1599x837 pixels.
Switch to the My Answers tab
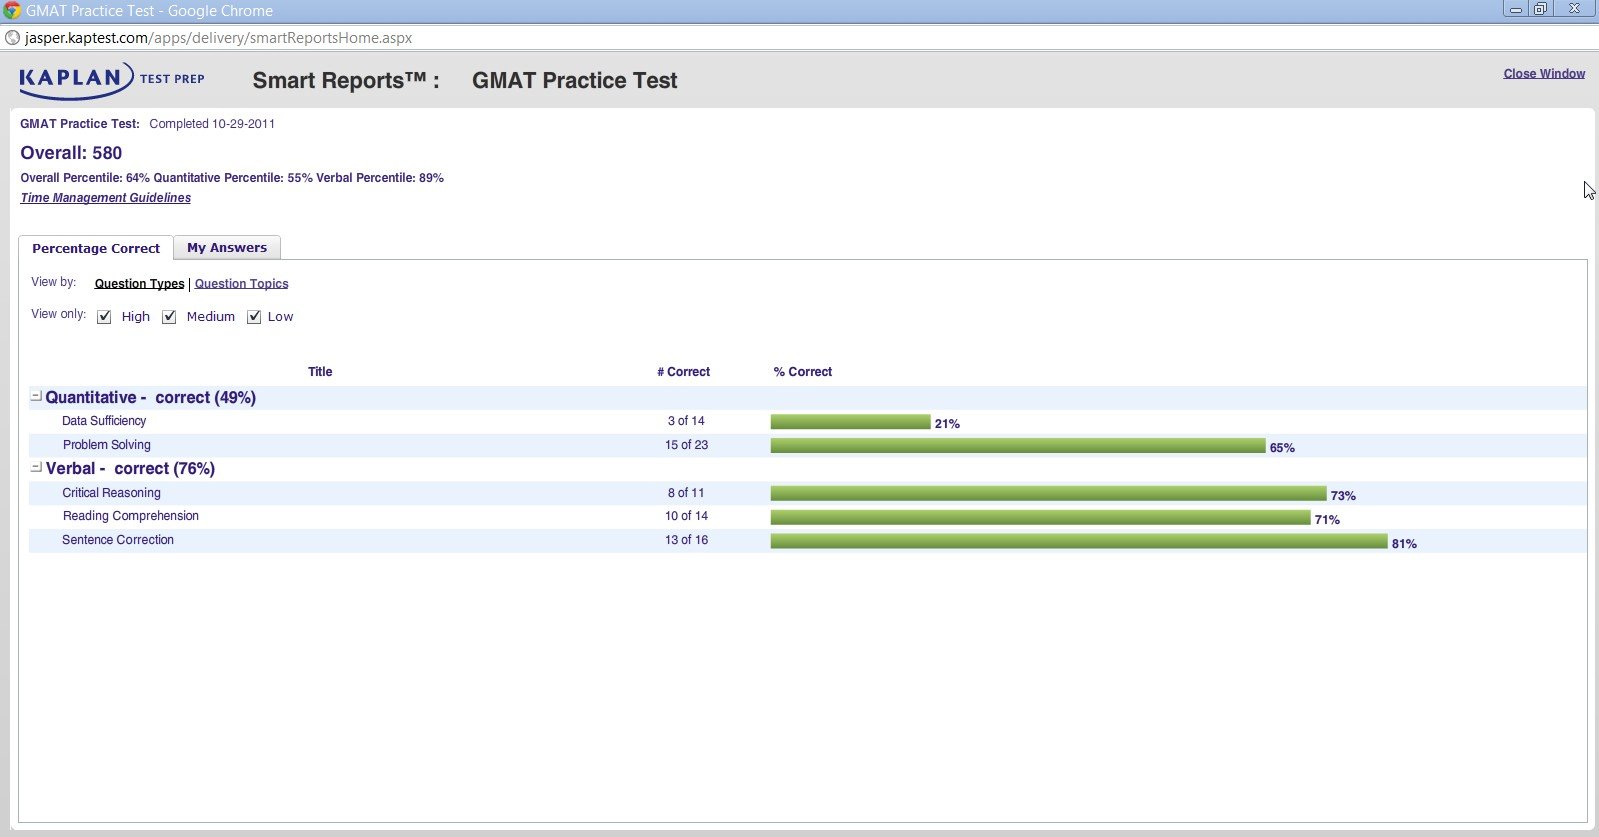tap(227, 248)
